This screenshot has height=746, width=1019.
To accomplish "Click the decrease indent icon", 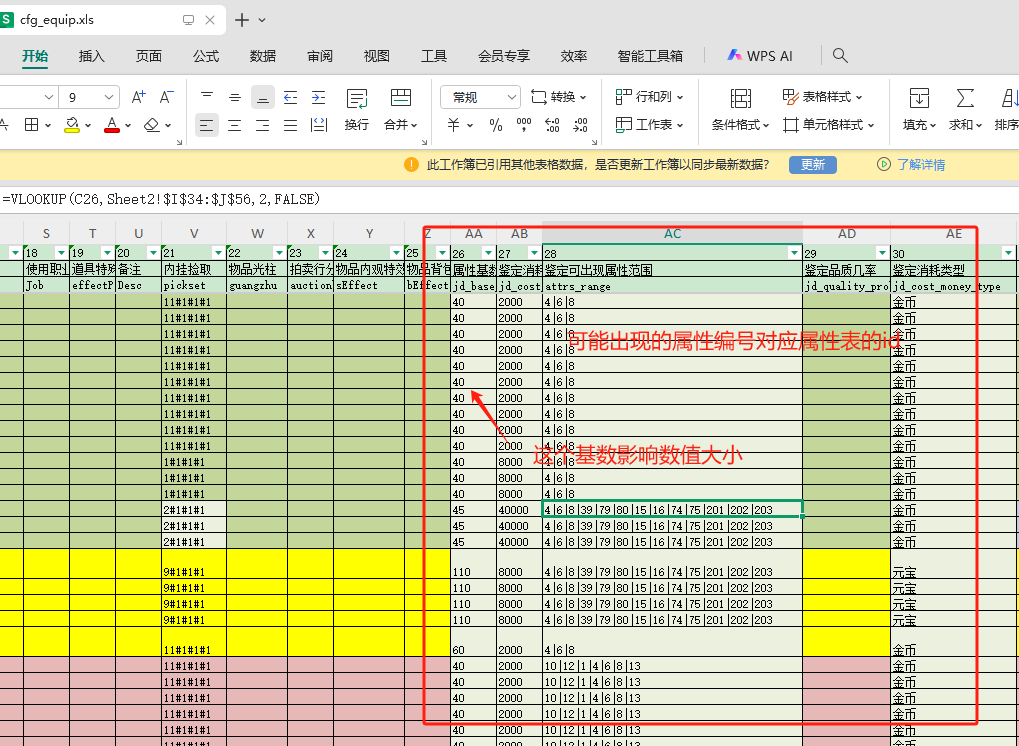I will coord(290,97).
